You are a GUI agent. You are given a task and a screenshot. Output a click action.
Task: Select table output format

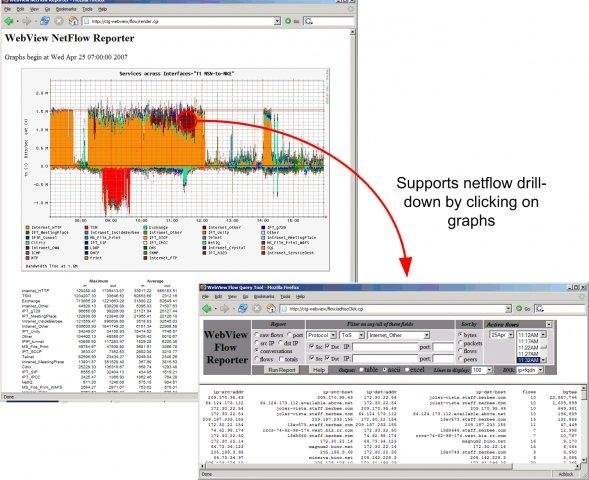[361, 370]
